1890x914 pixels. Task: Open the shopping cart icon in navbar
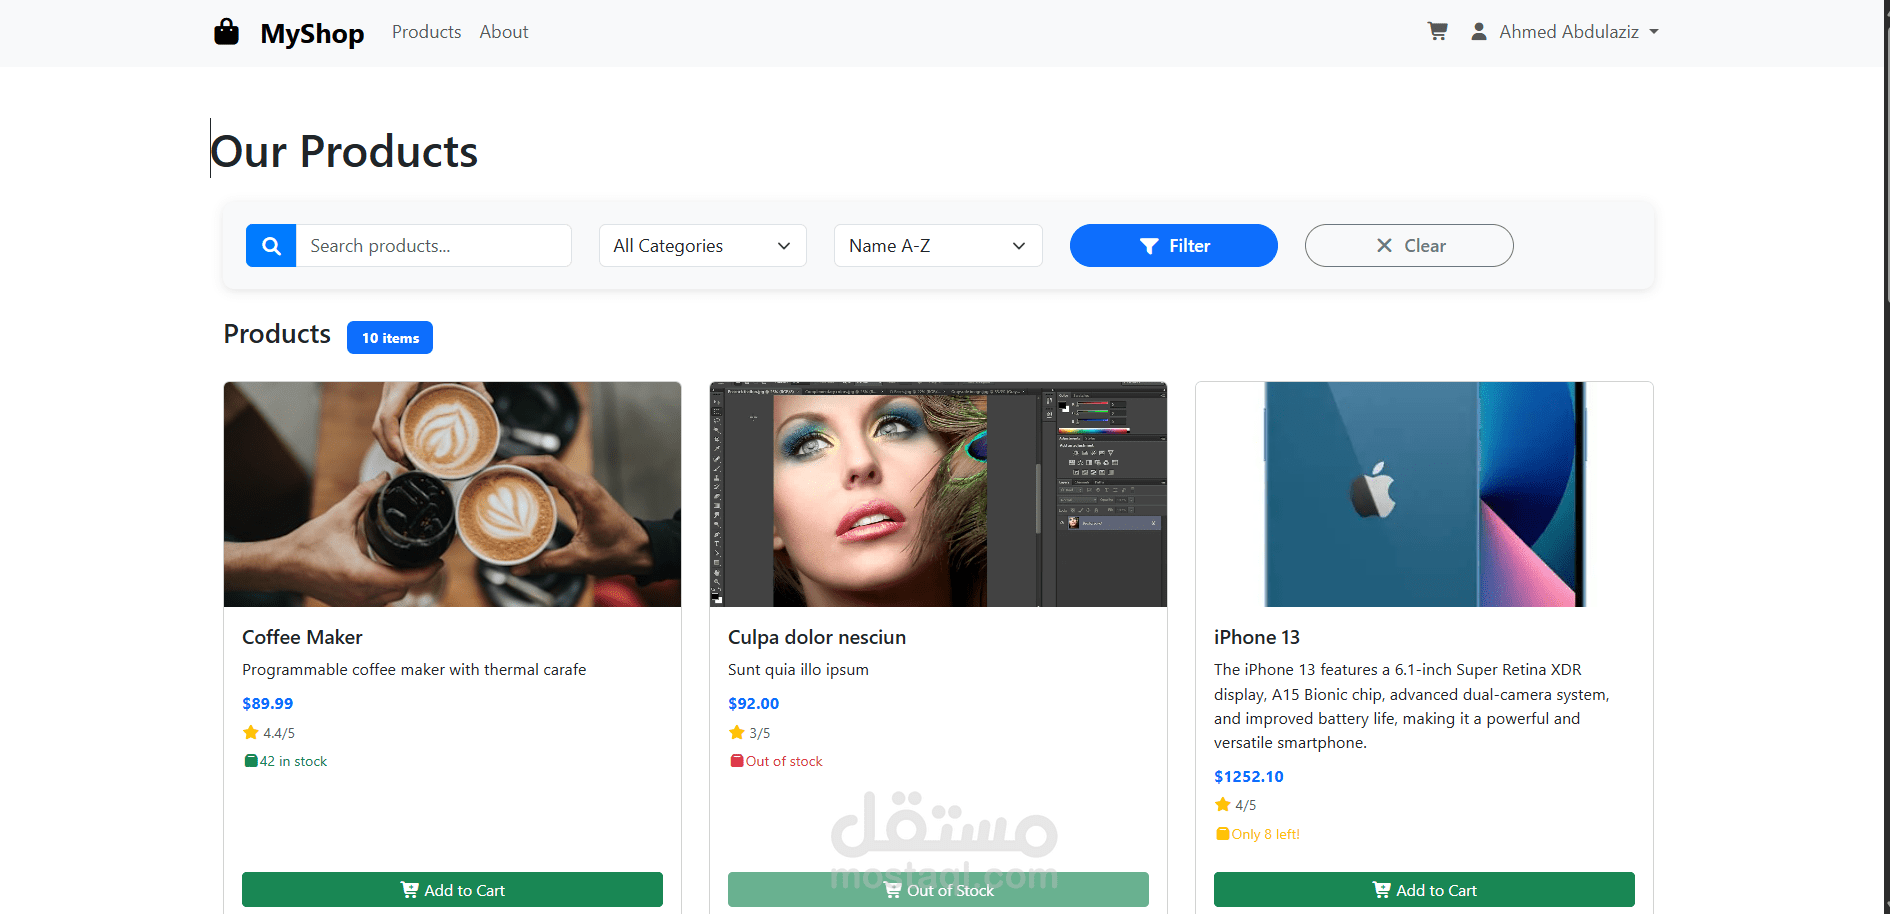1438,31
